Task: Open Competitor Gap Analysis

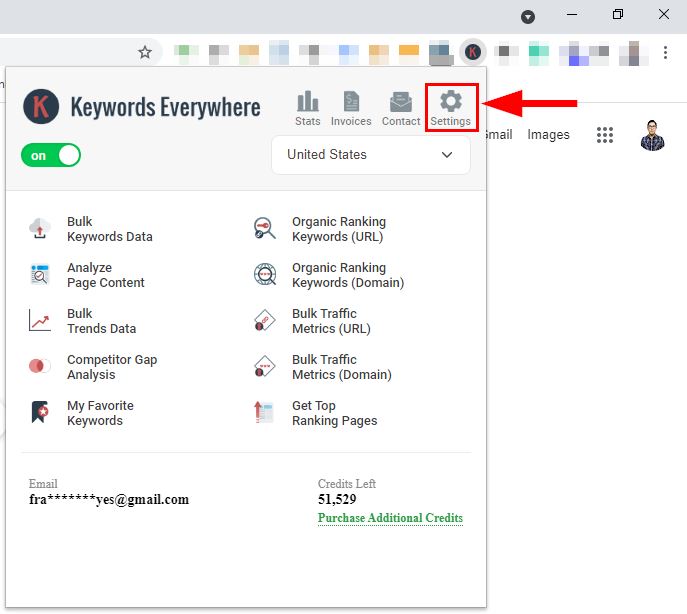Action: [x=112, y=367]
